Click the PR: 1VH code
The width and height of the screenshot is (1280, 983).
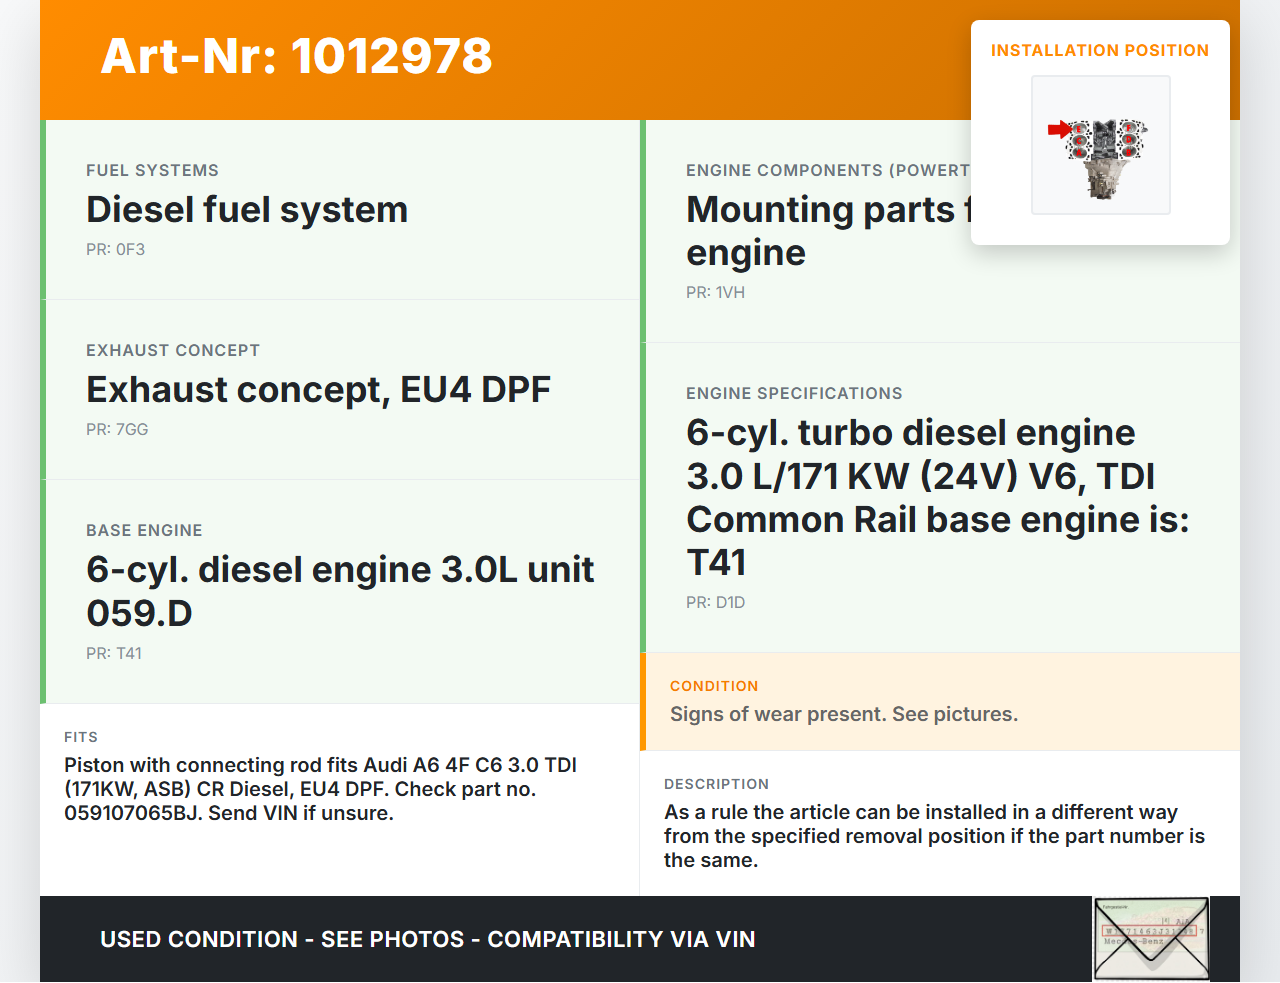pyautogui.click(x=715, y=293)
